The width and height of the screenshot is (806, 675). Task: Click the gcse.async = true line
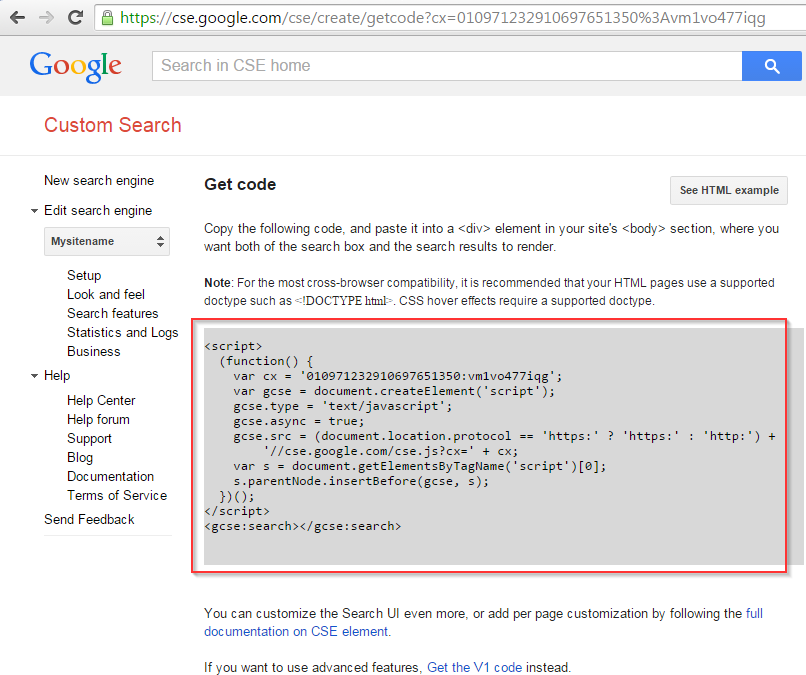[299, 422]
